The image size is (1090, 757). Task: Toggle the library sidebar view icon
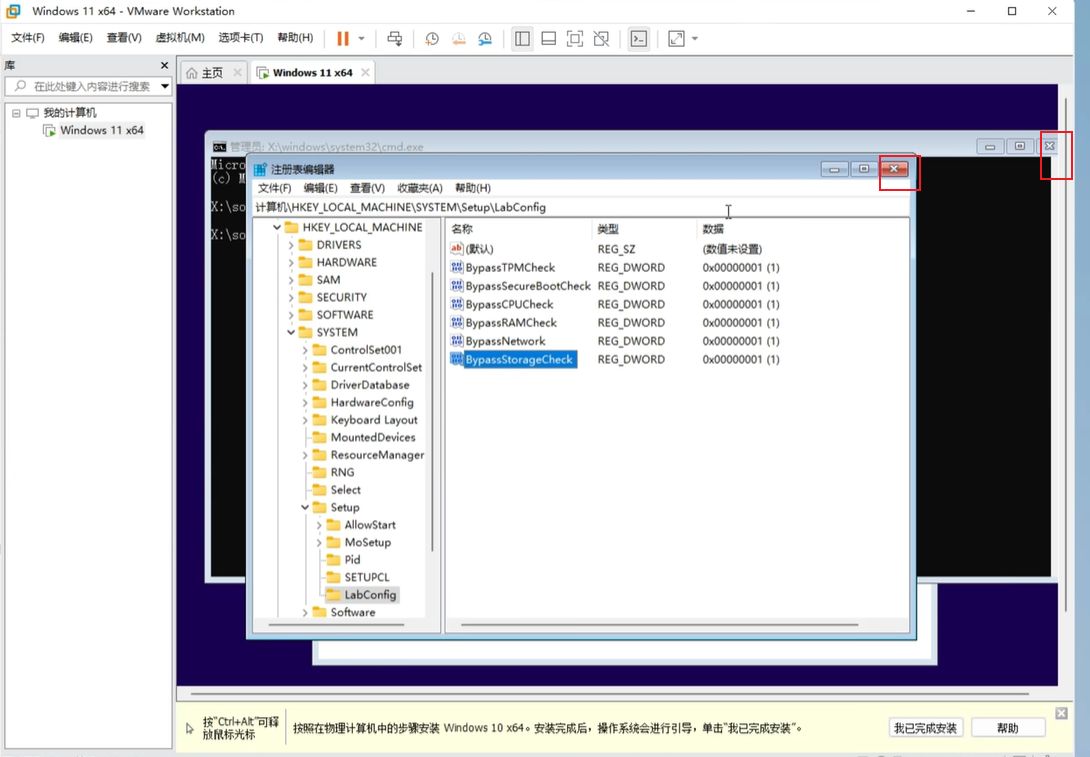tap(522, 39)
